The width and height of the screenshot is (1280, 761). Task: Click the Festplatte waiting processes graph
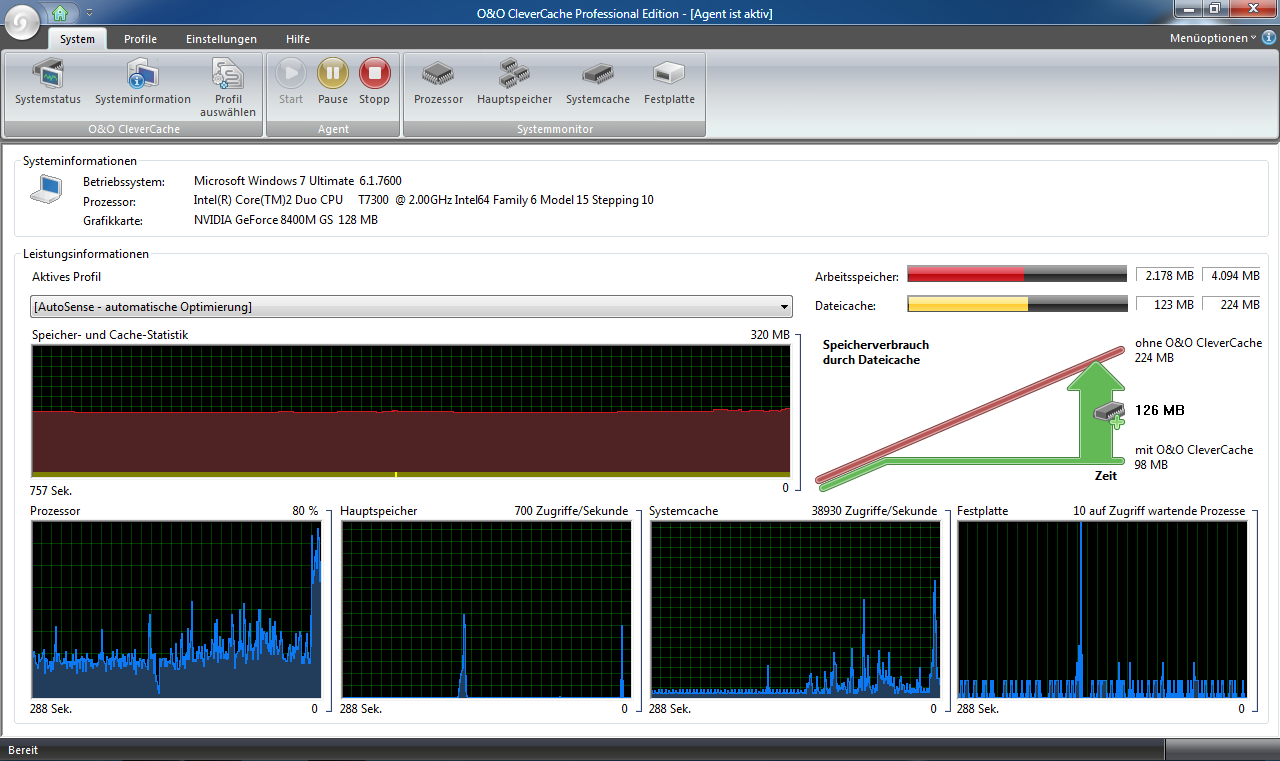click(x=1103, y=610)
